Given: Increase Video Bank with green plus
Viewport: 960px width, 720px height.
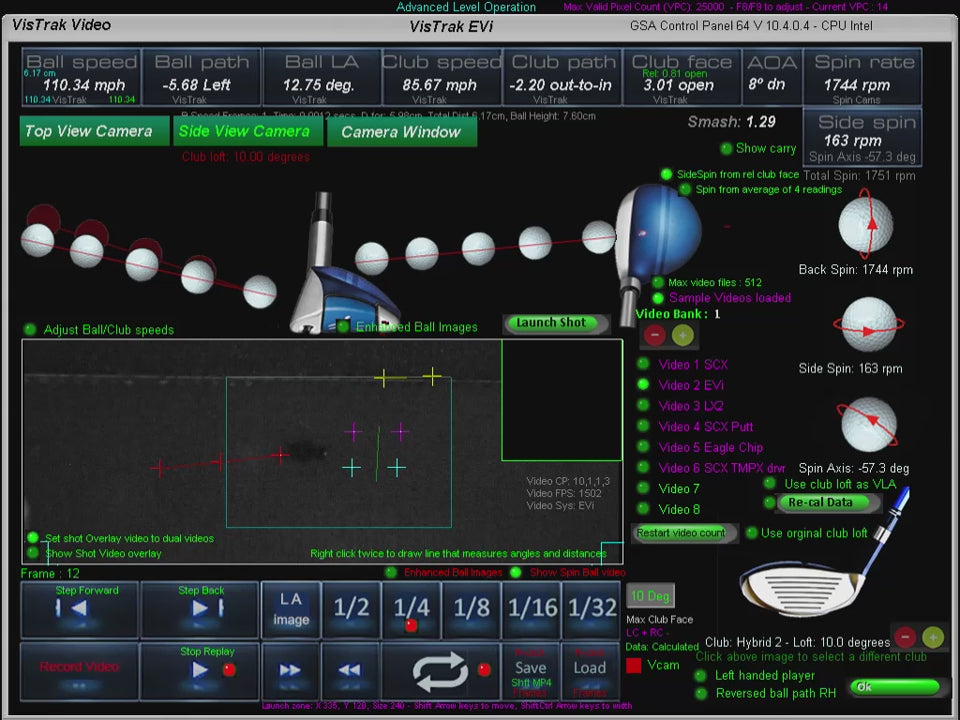Looking at the screenshot, I should click(683, 335).
